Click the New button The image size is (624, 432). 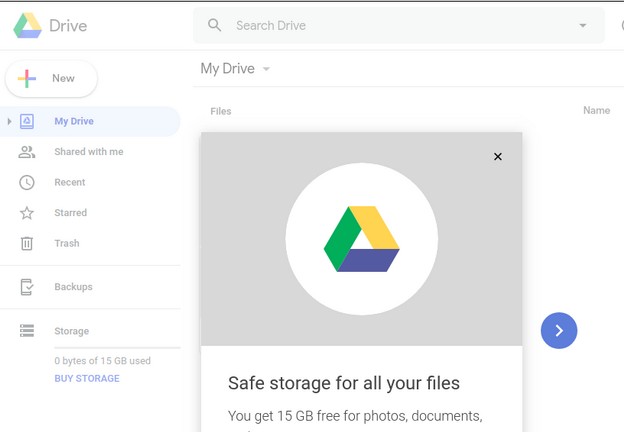(x=51, y=78)
